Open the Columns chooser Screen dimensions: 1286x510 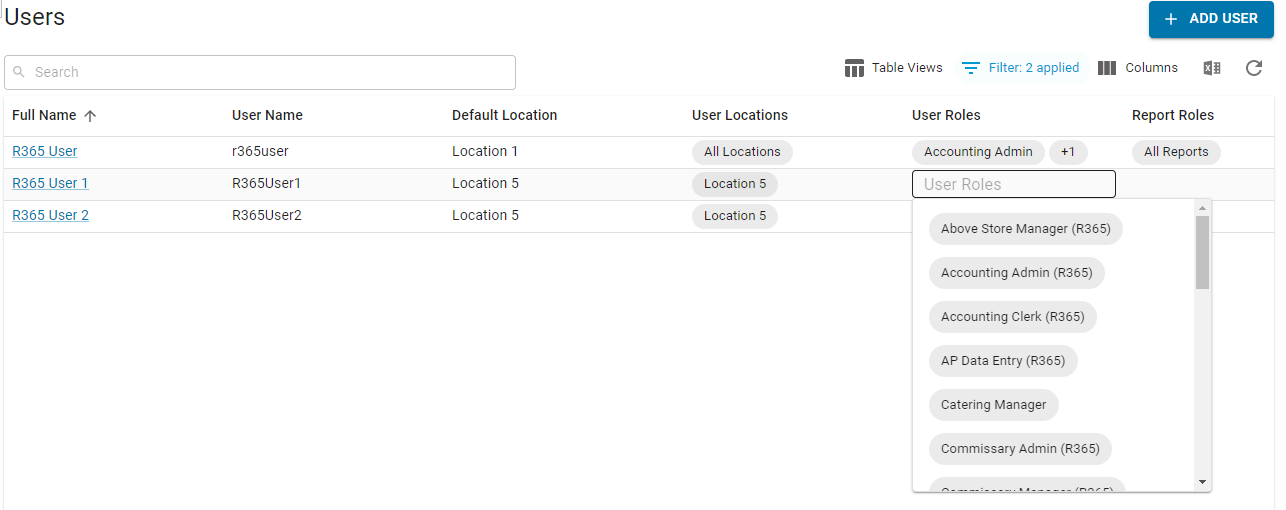click(1138, 68)
